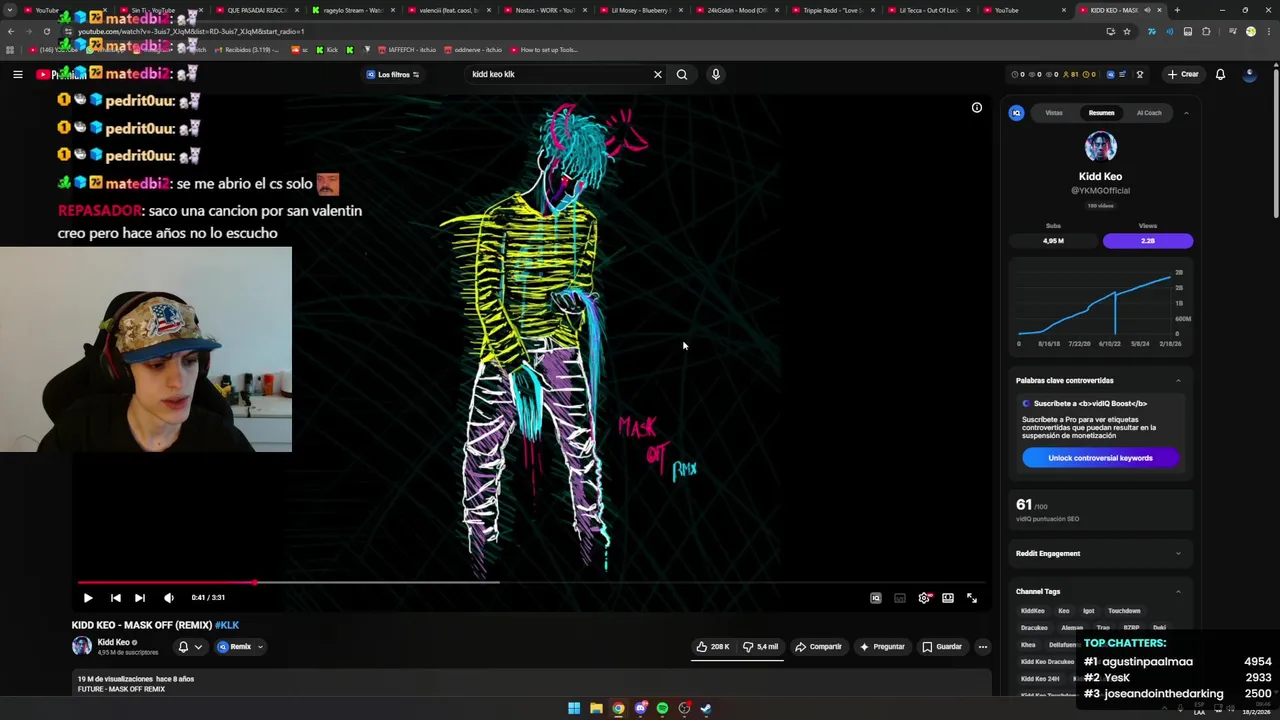Open YouTube notifications bell
Screen dimensions: 1280x720
(1220, 74)
